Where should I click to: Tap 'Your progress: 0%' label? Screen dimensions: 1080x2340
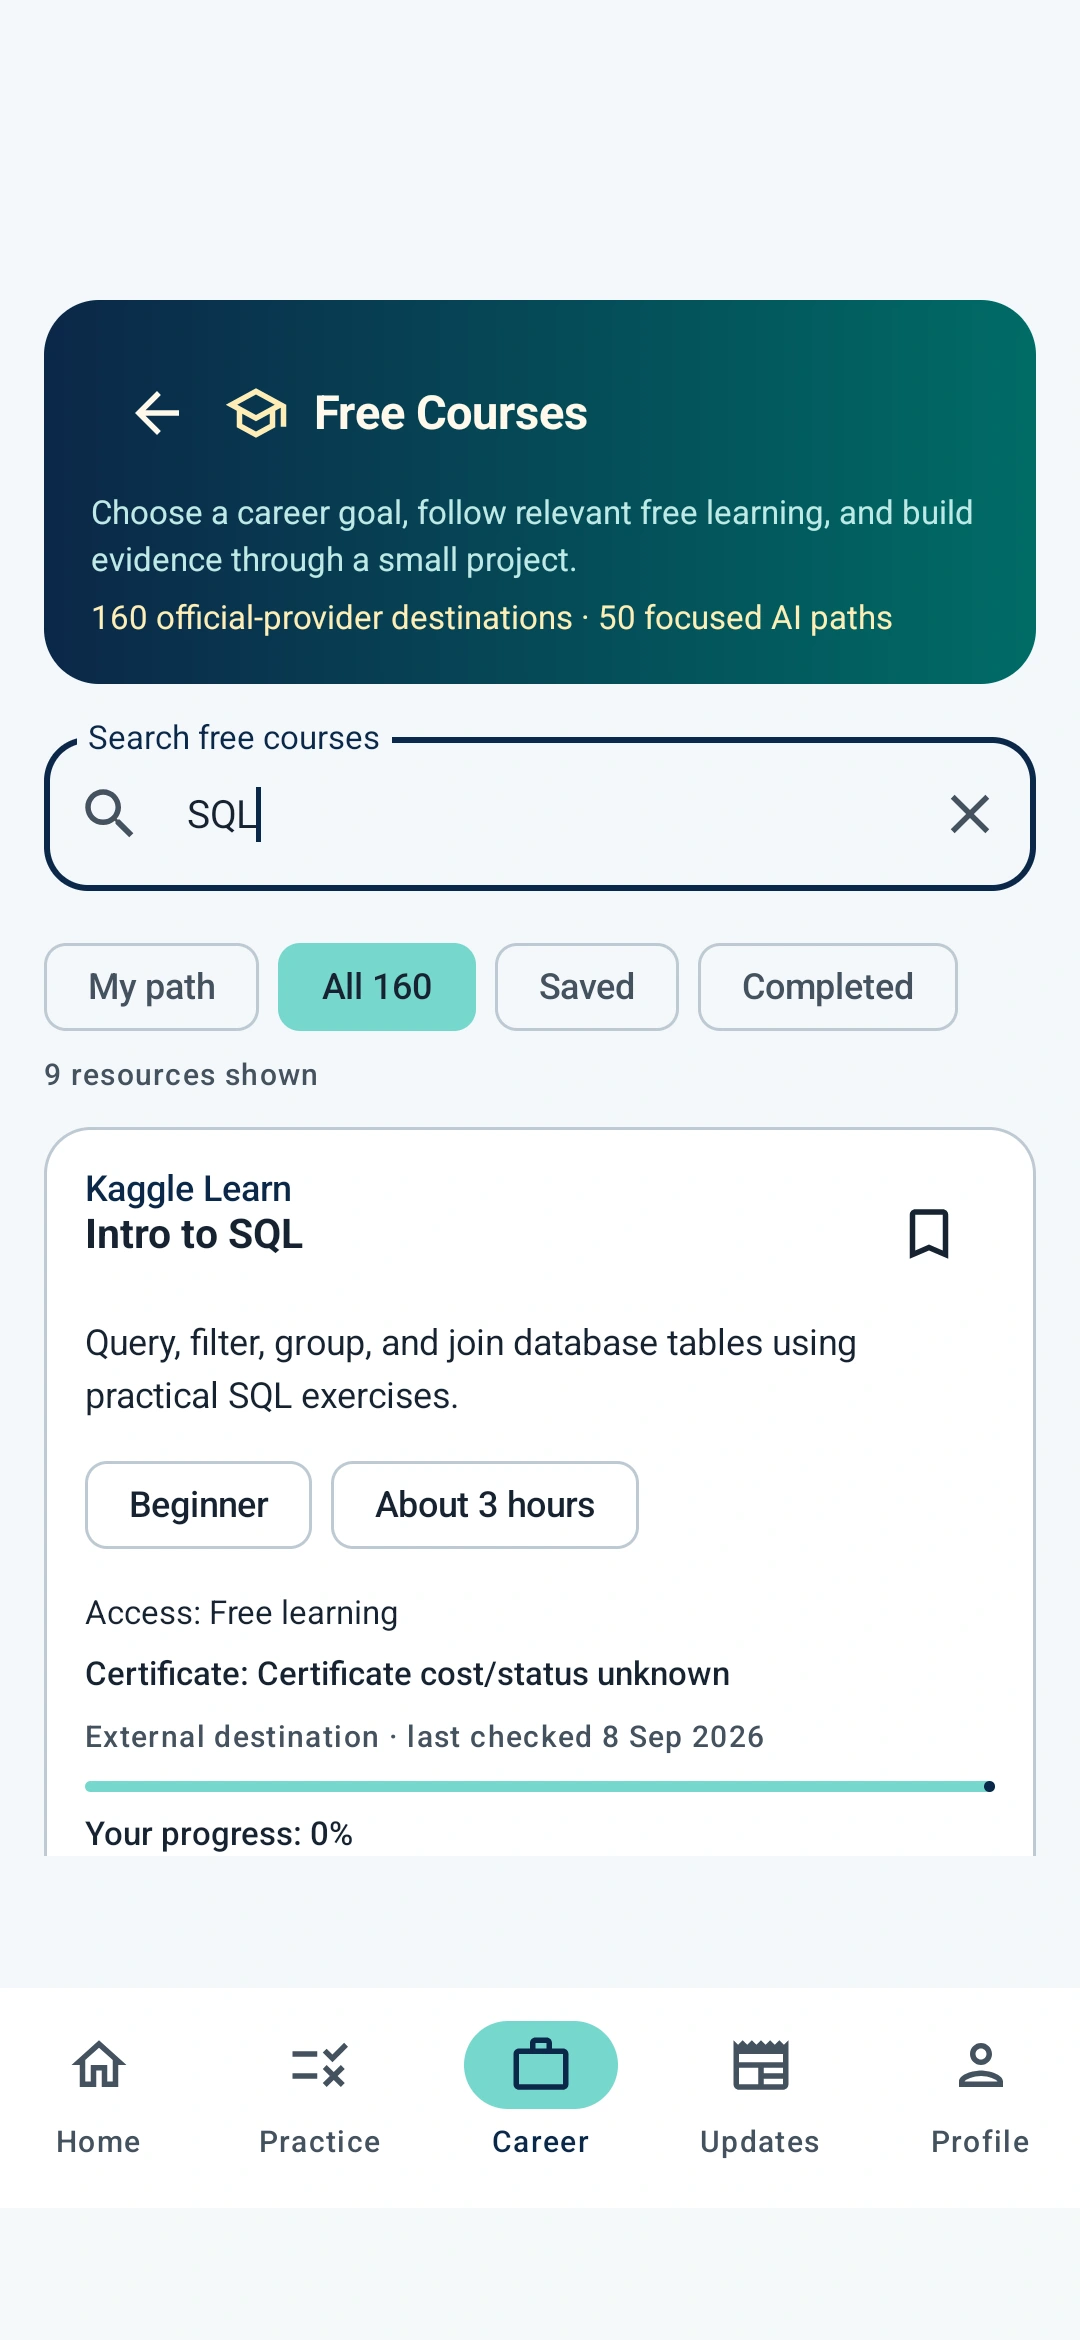coord(219,1834)
